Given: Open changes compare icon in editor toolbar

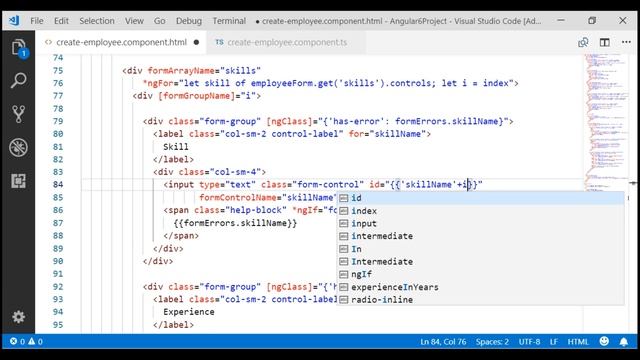Looking at the screenshot, I should point(583,42).
